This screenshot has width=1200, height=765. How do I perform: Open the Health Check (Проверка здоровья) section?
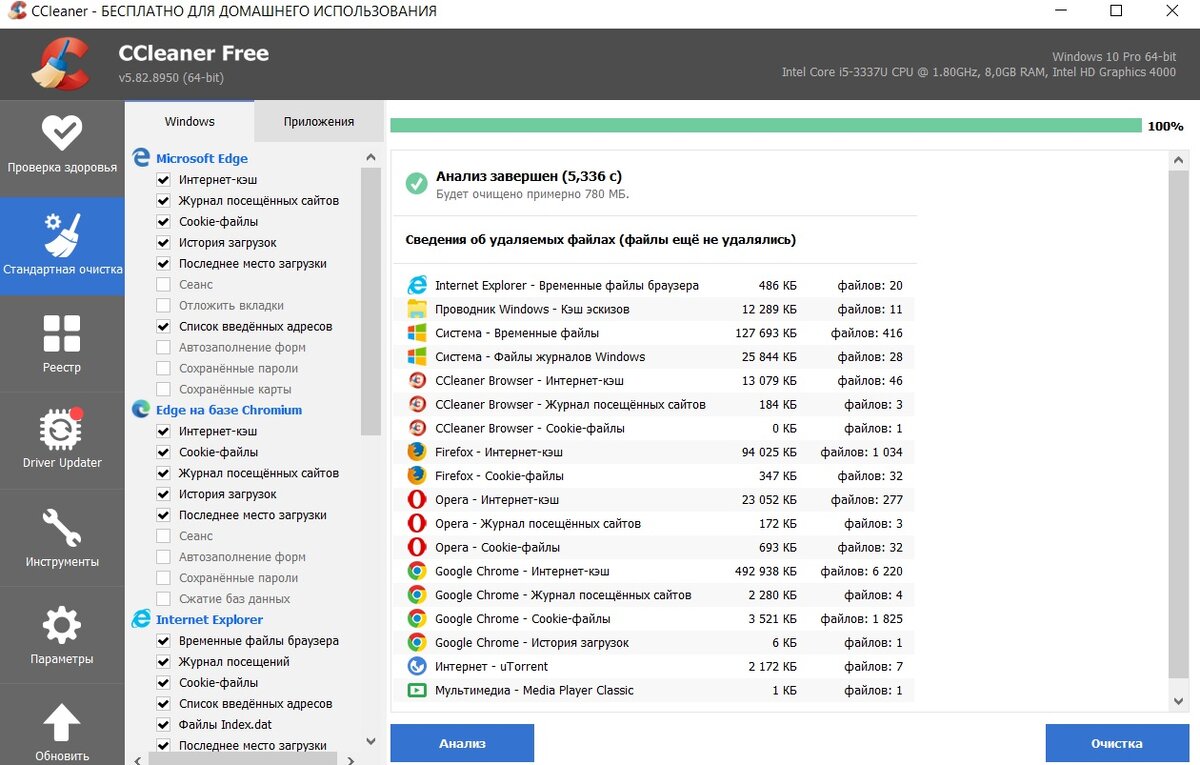pos(62,146)
